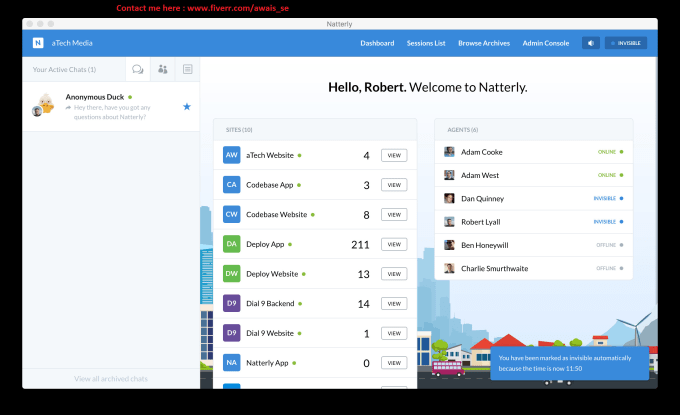Image resolution: width=680 pixels, height=415 pixels.
Task: Click Deploy App's count 211
Action: tap(360, 245)
